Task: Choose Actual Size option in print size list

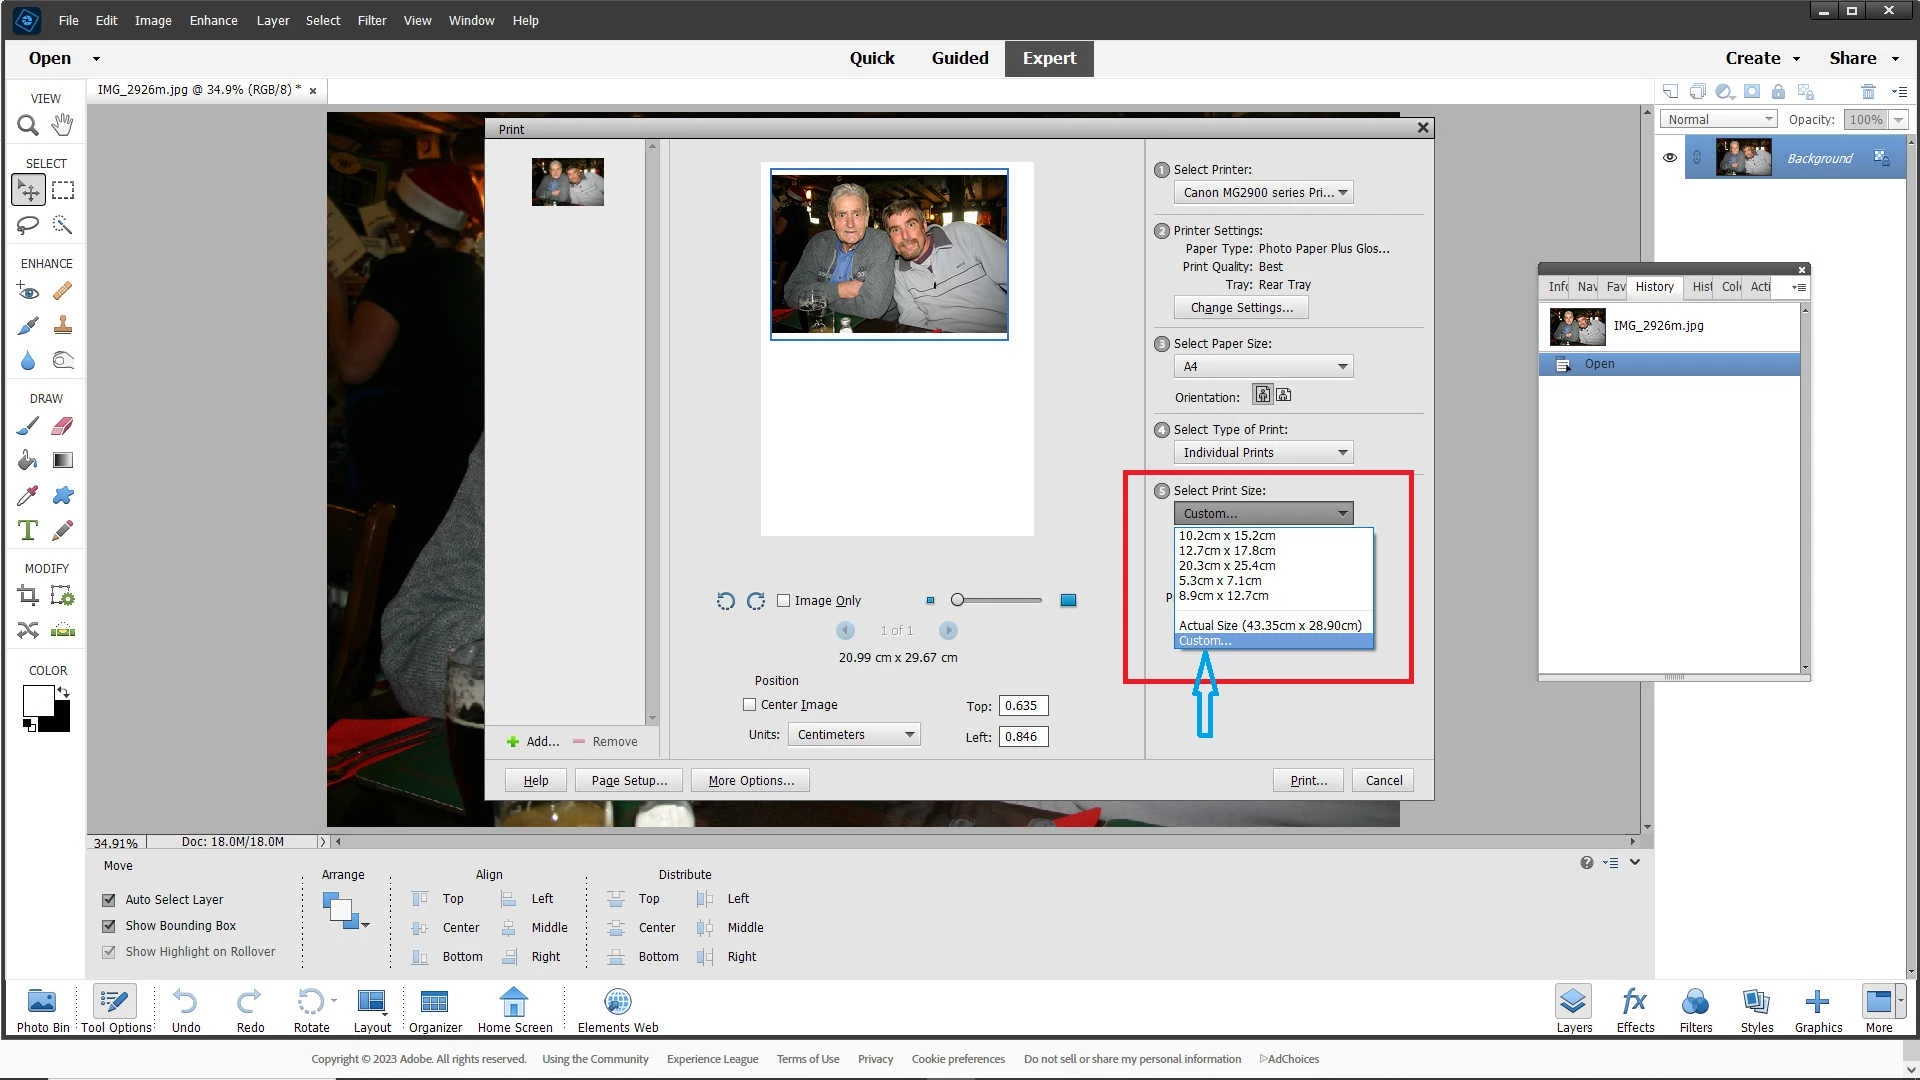Action: click(1270, 626)
